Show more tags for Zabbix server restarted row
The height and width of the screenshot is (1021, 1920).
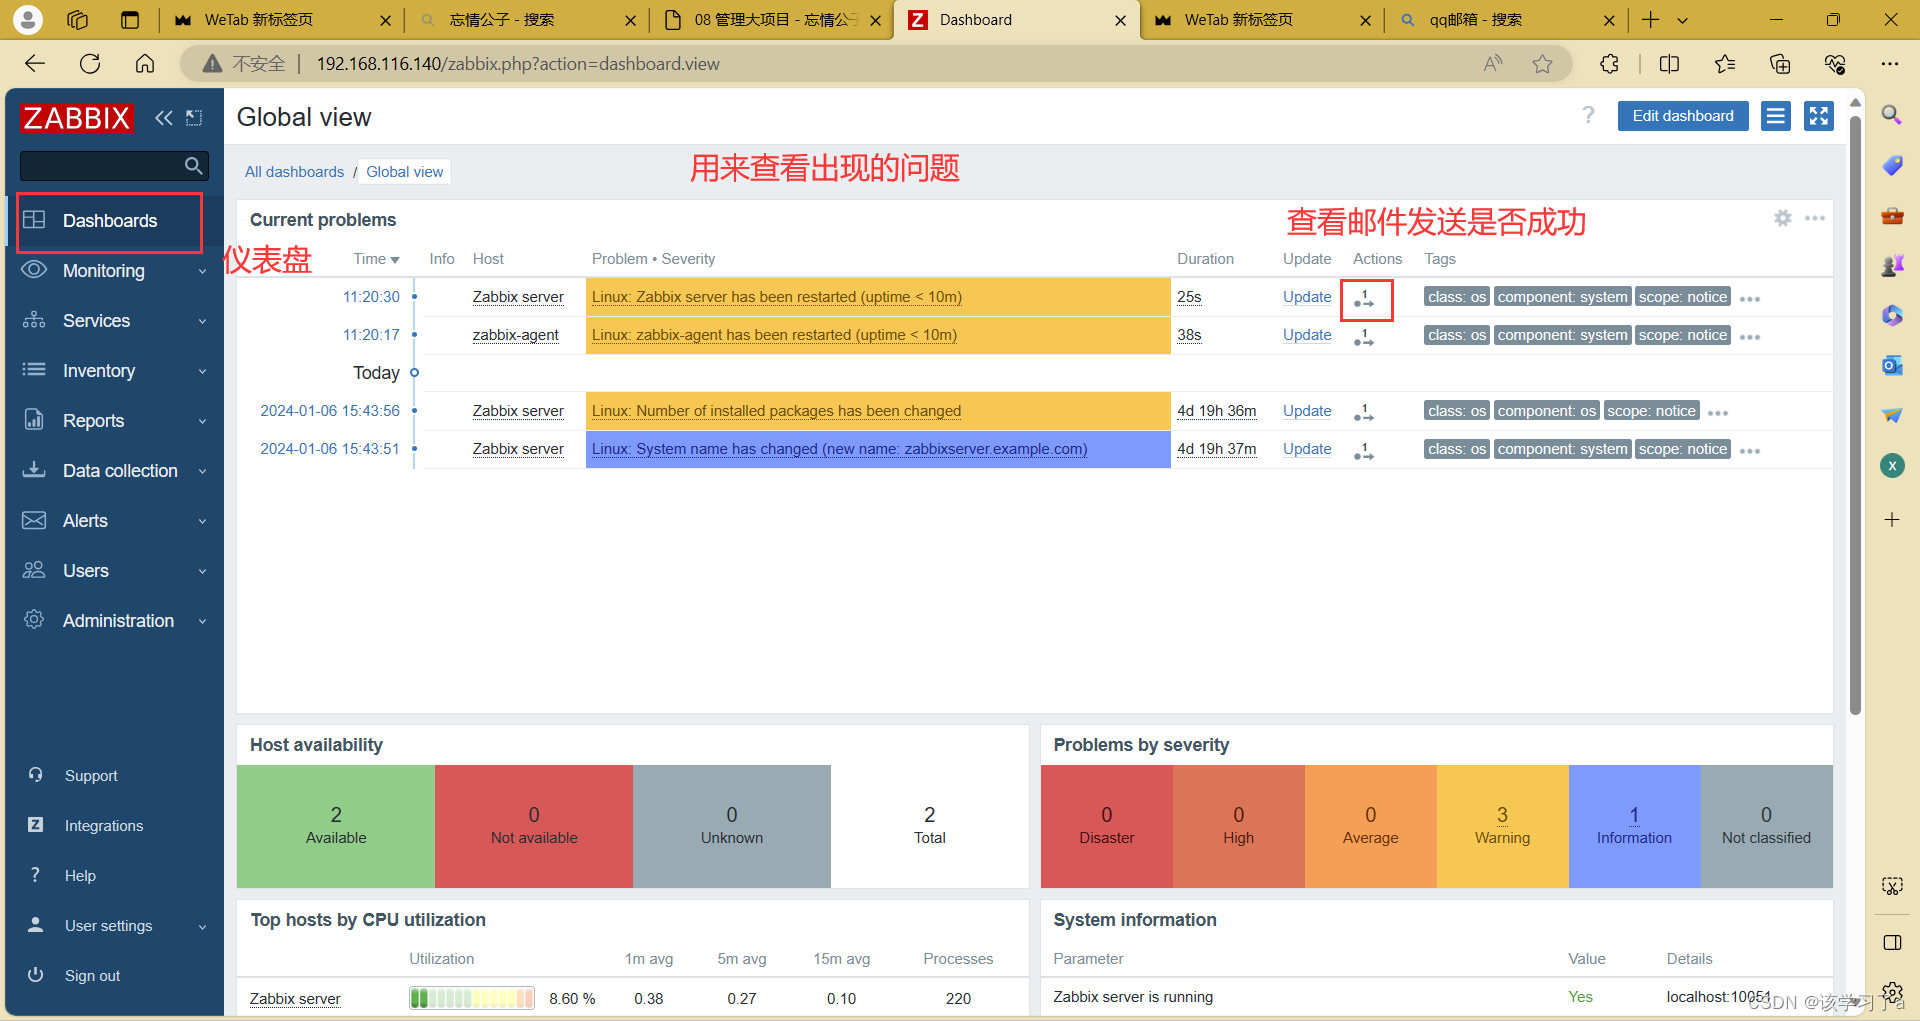pos(1750,299)
